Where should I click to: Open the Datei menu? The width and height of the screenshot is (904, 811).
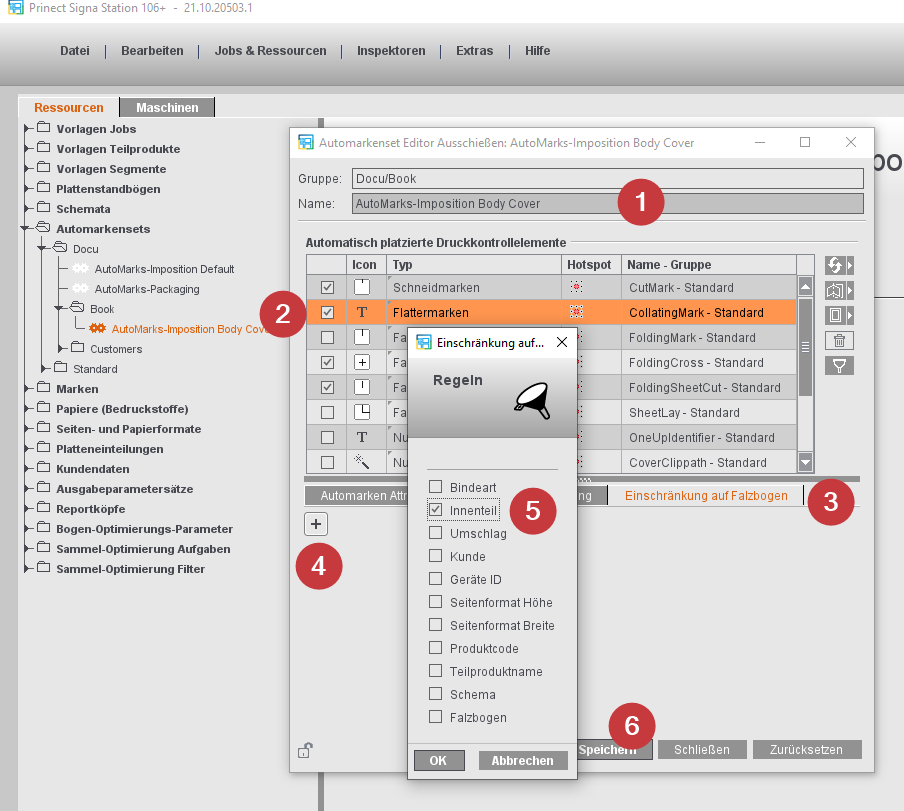click(x=75, y=51)
